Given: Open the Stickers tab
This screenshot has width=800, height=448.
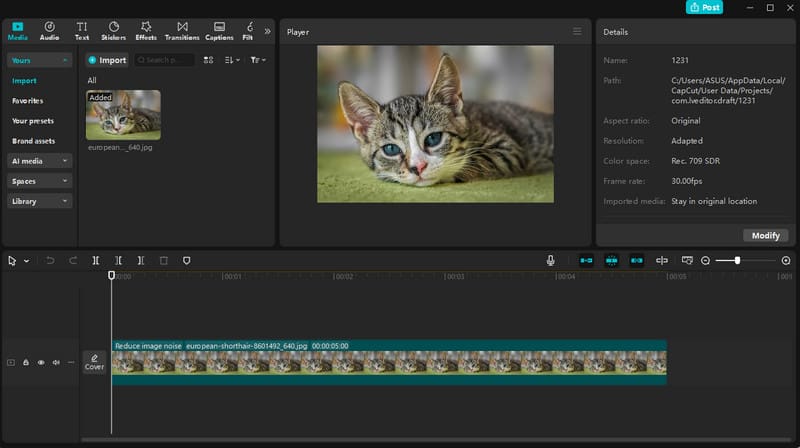Looking at the screenshot, I should (113, 31).
